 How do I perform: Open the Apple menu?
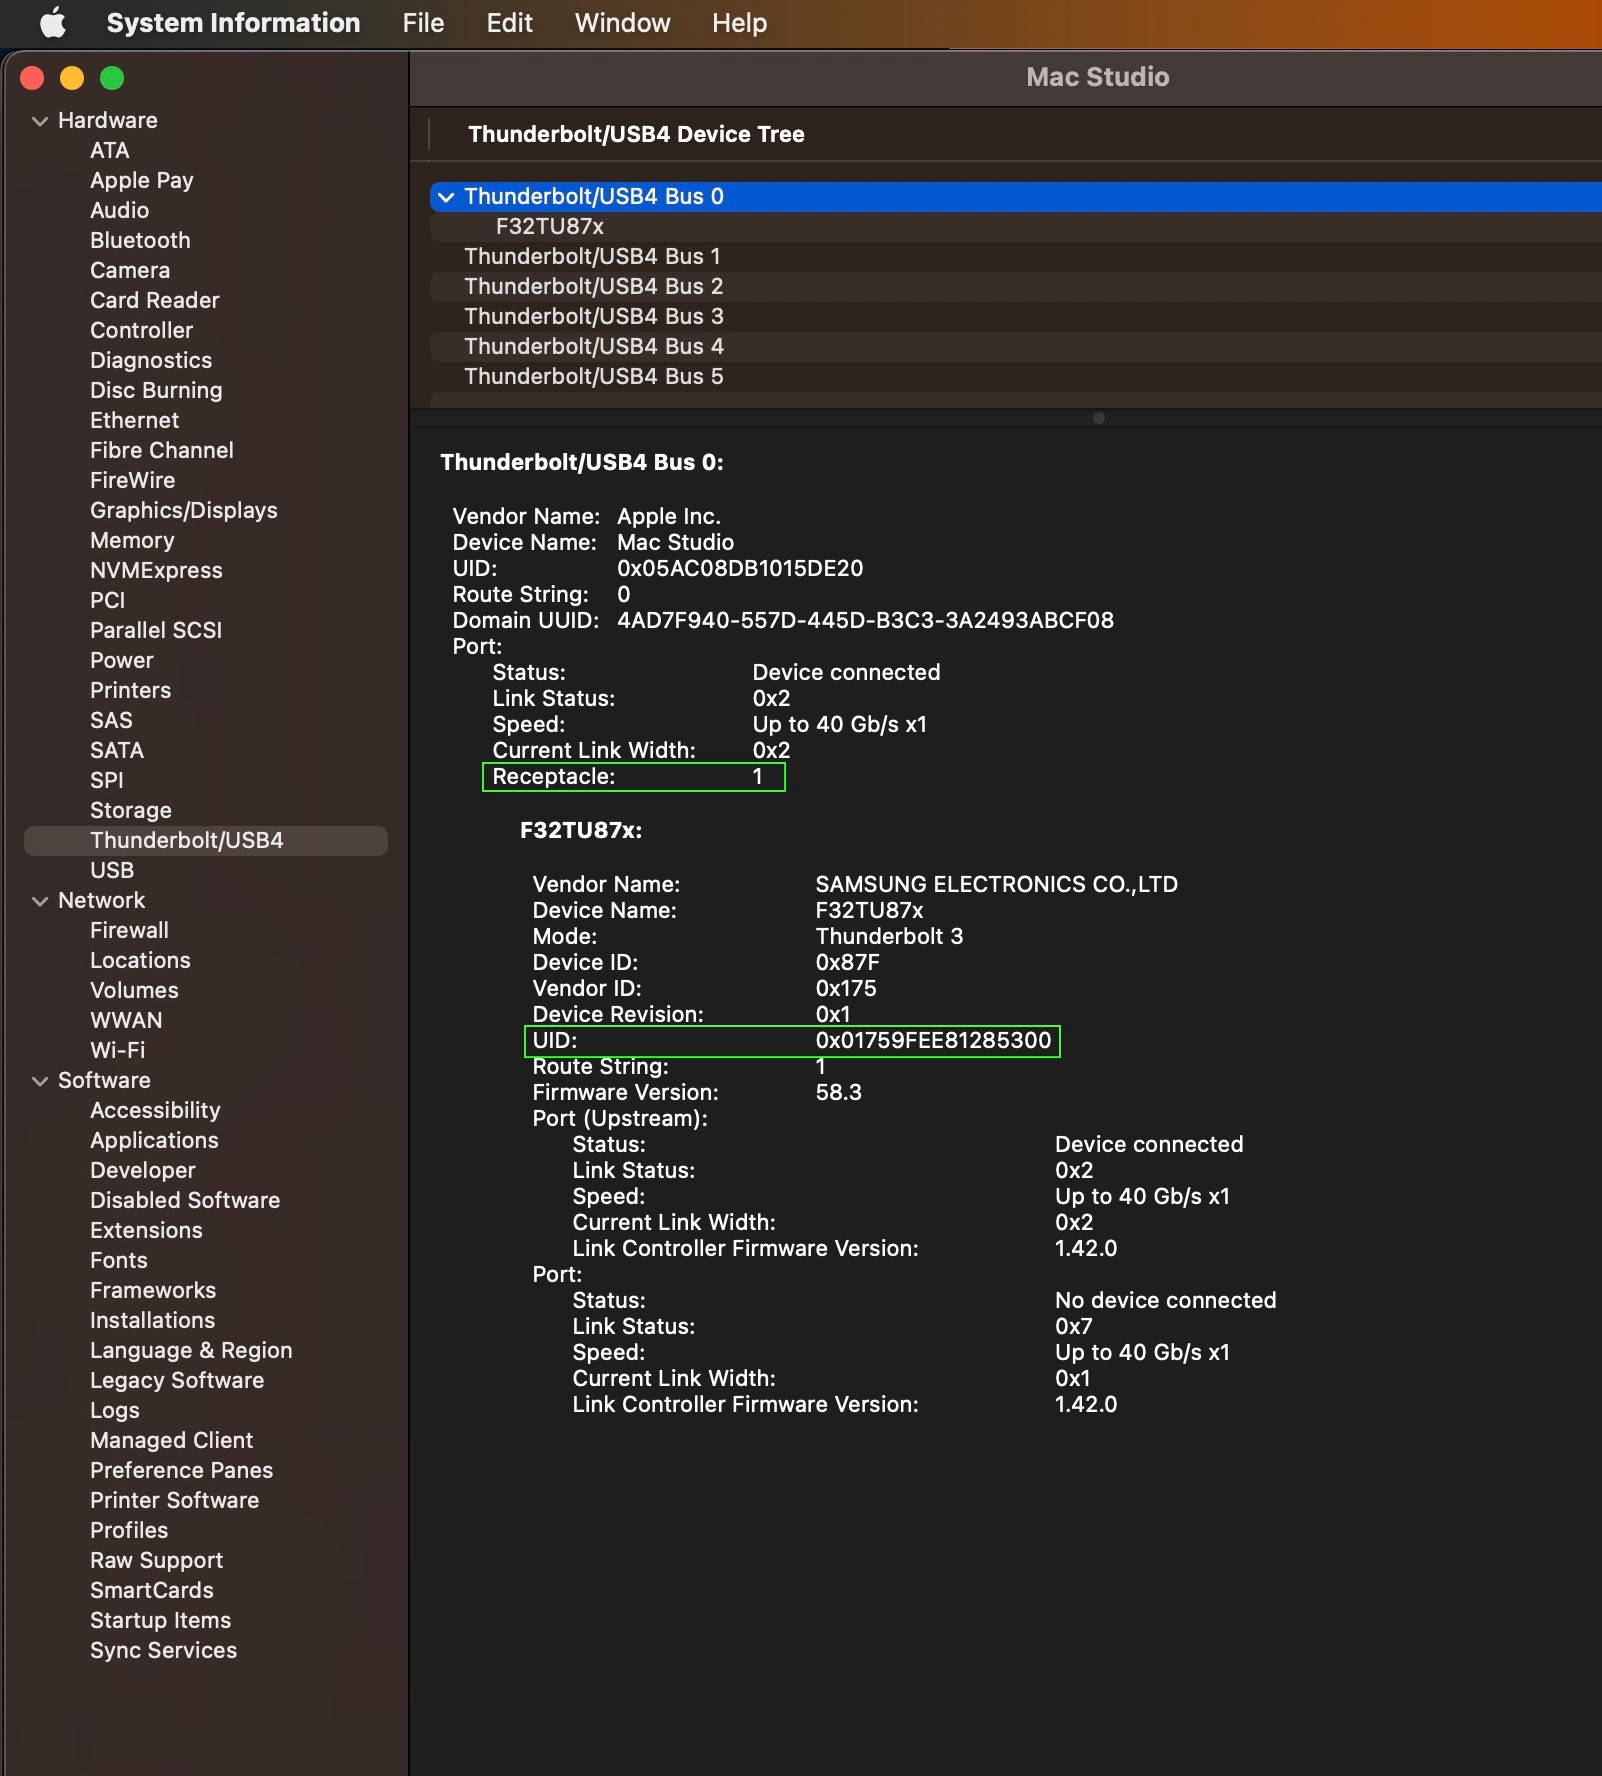click(x=53, y=22)
